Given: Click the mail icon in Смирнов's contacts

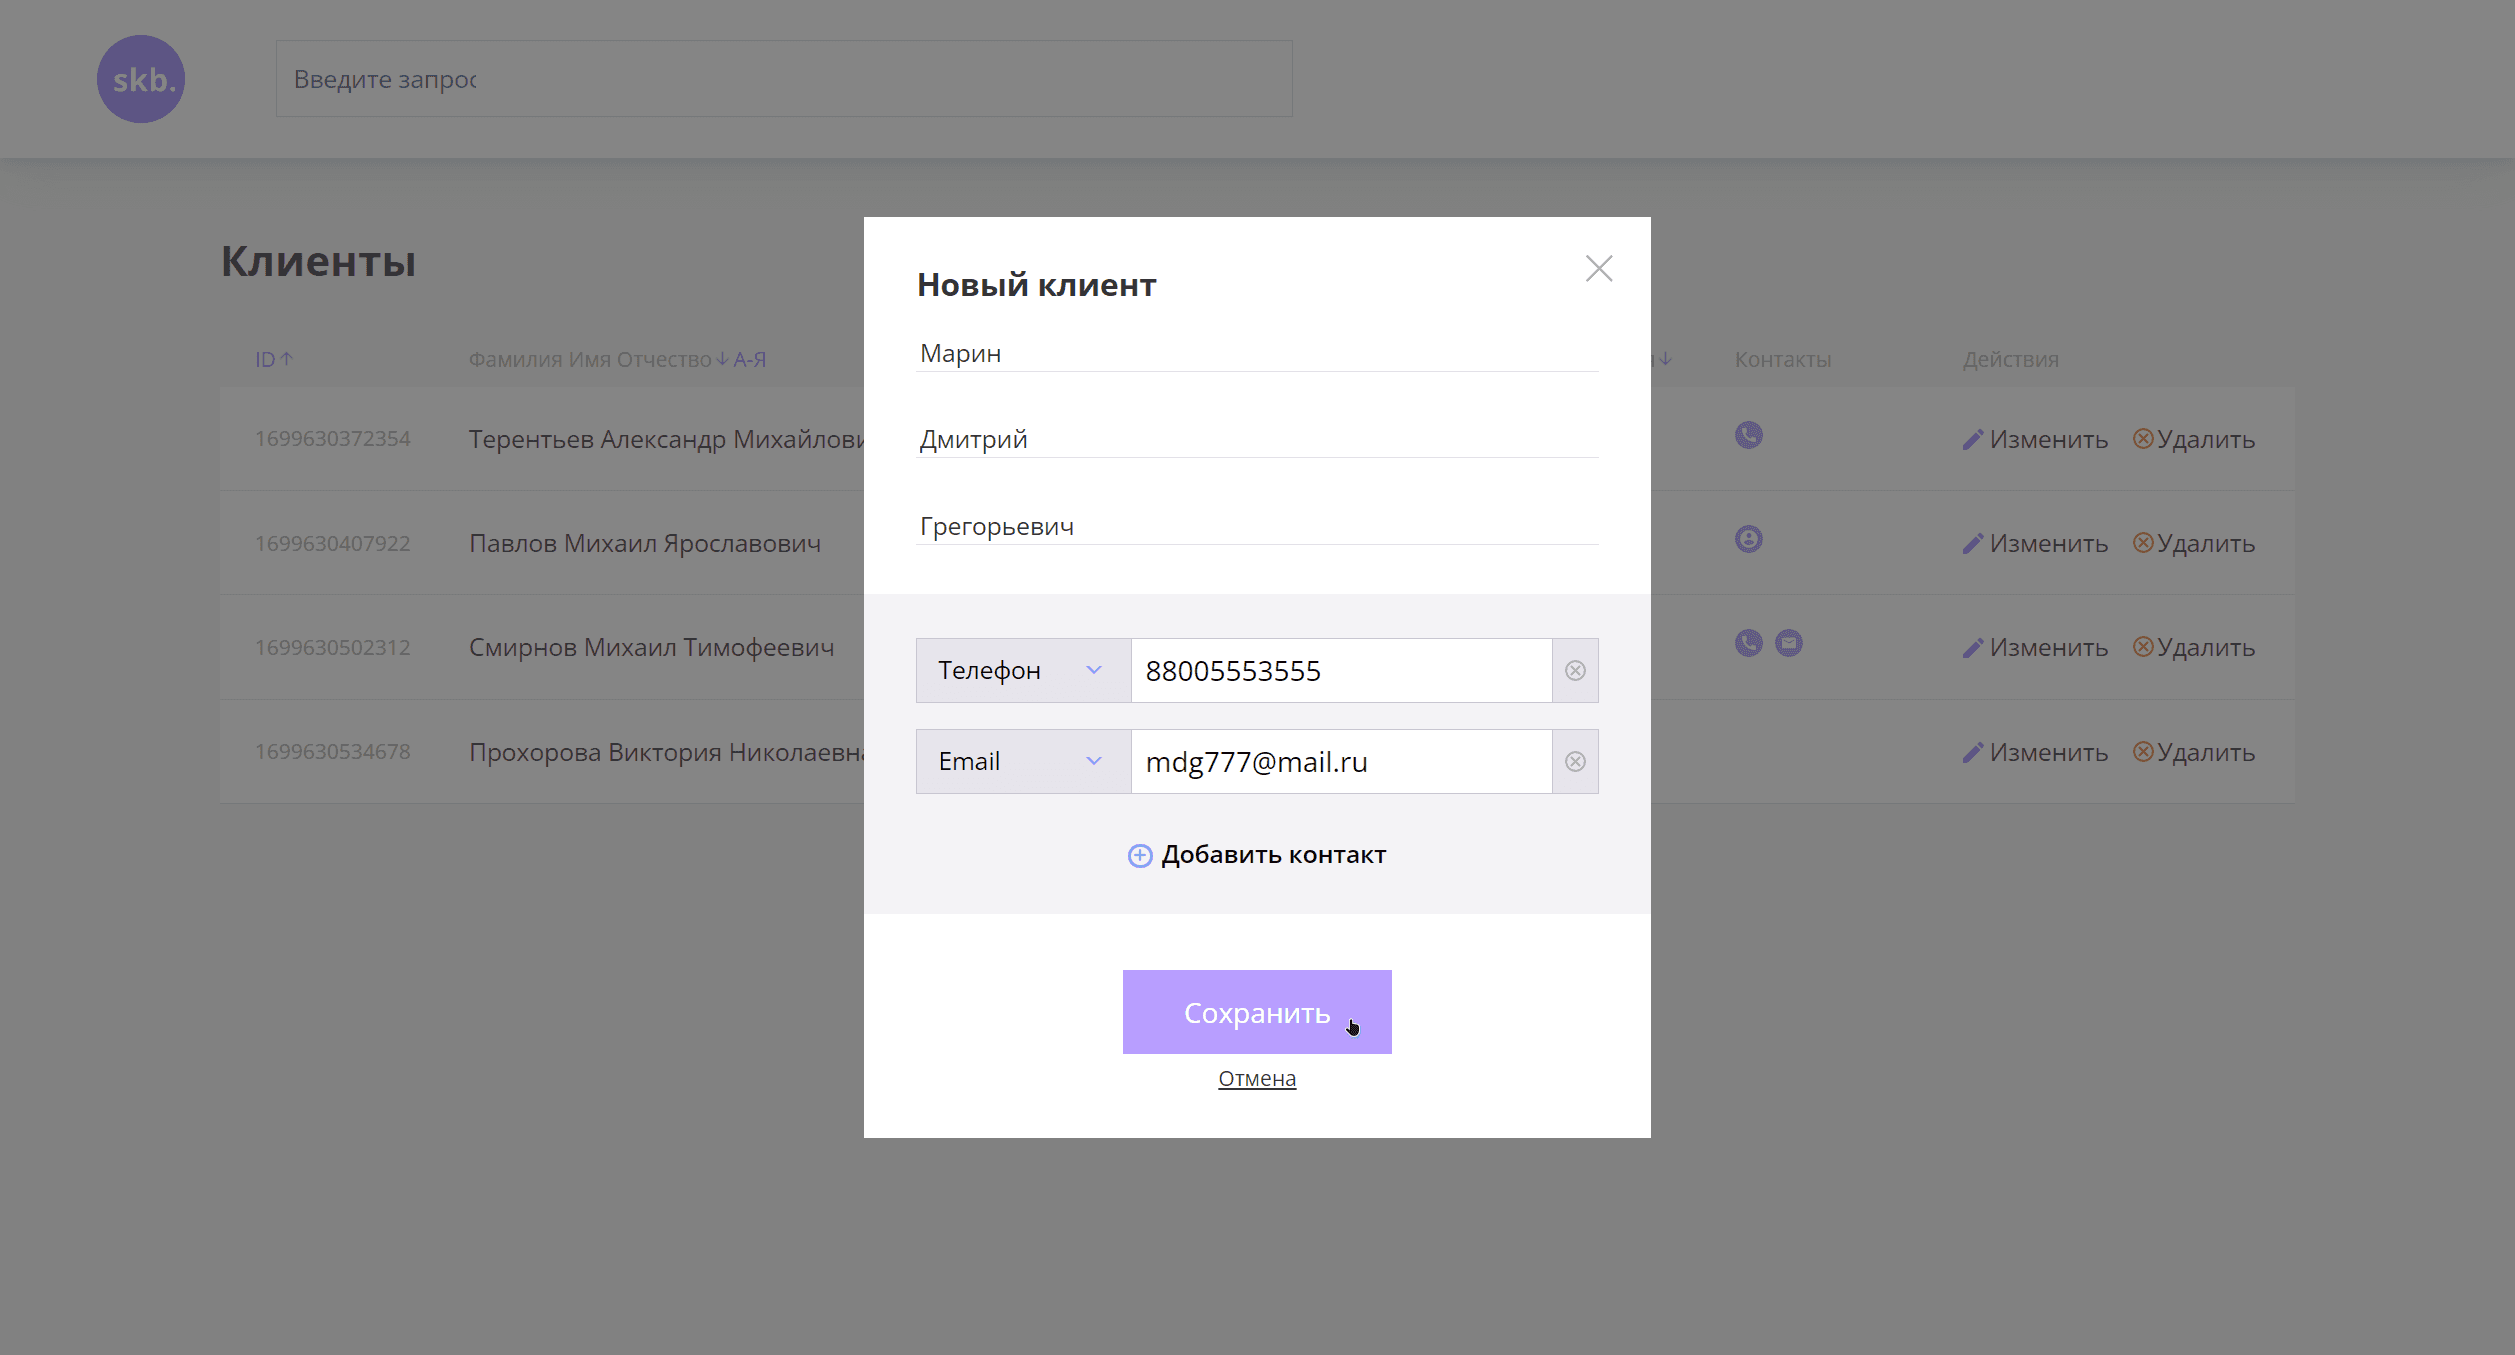Looking at the screenshot, I should point(1788,644).
